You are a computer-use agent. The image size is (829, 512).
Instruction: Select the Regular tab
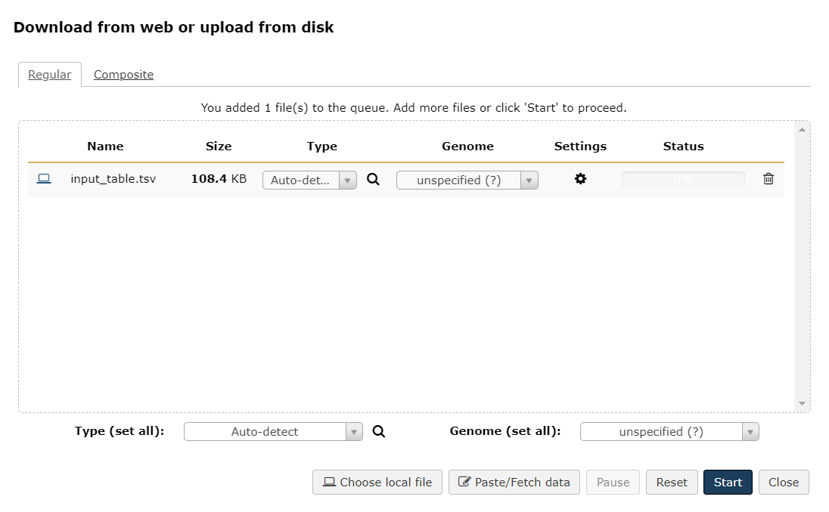(49, 75)
